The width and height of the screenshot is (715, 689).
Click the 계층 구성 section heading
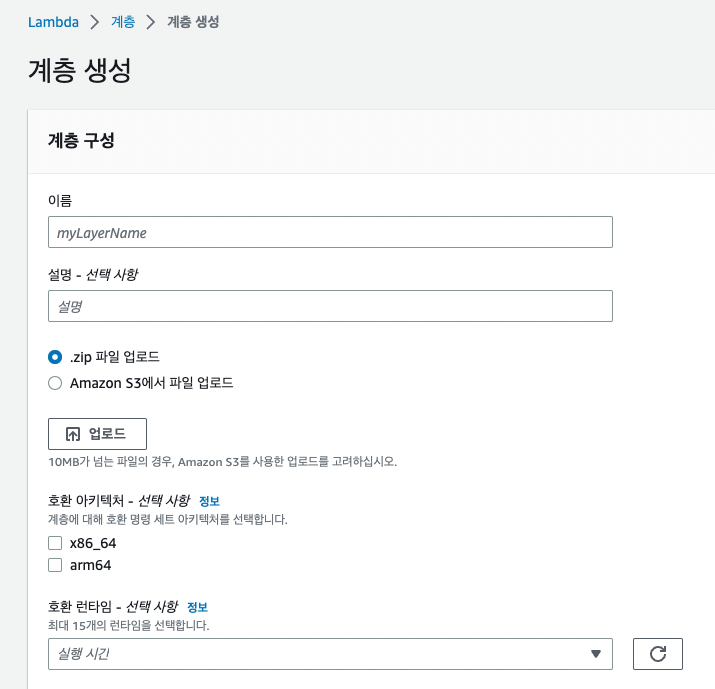(81, 140)
